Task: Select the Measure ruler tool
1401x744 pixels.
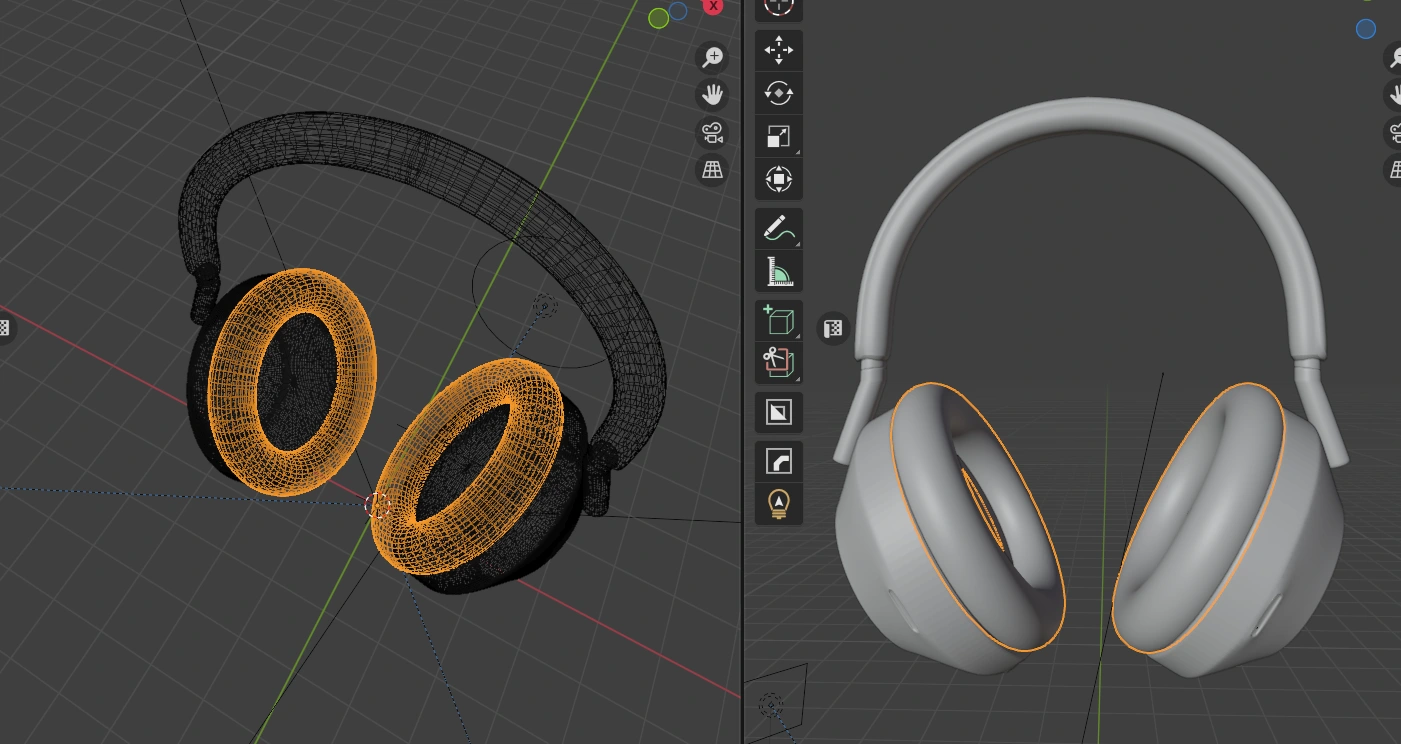Action: coord(778,272)
